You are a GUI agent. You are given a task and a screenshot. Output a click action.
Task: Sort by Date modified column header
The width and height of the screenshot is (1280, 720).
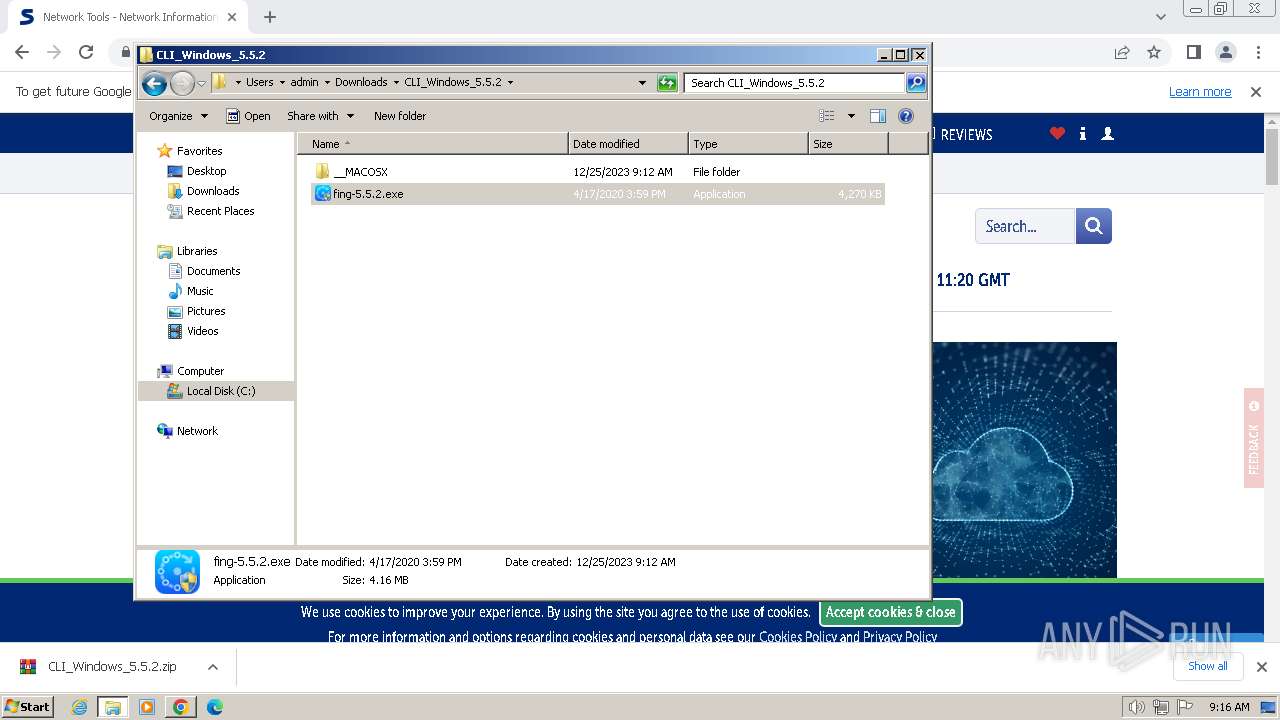point(628,144)
